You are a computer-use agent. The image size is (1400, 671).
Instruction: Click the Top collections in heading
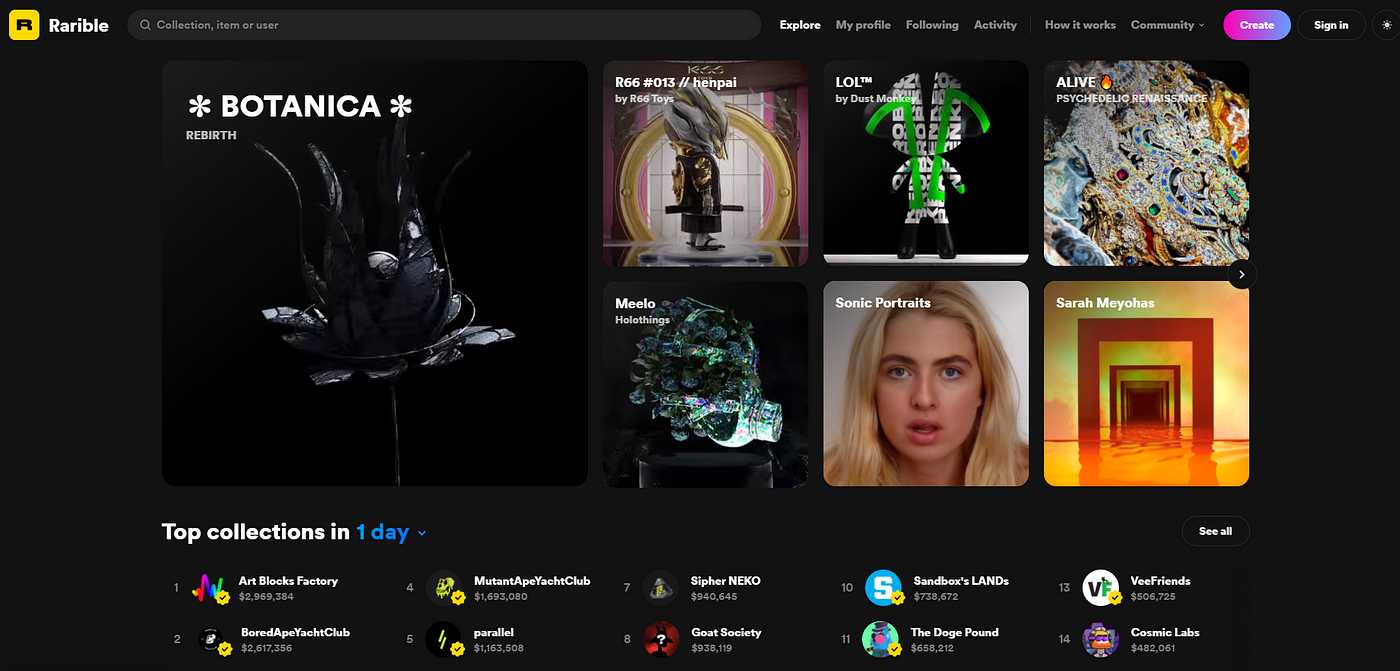[256, 532]
